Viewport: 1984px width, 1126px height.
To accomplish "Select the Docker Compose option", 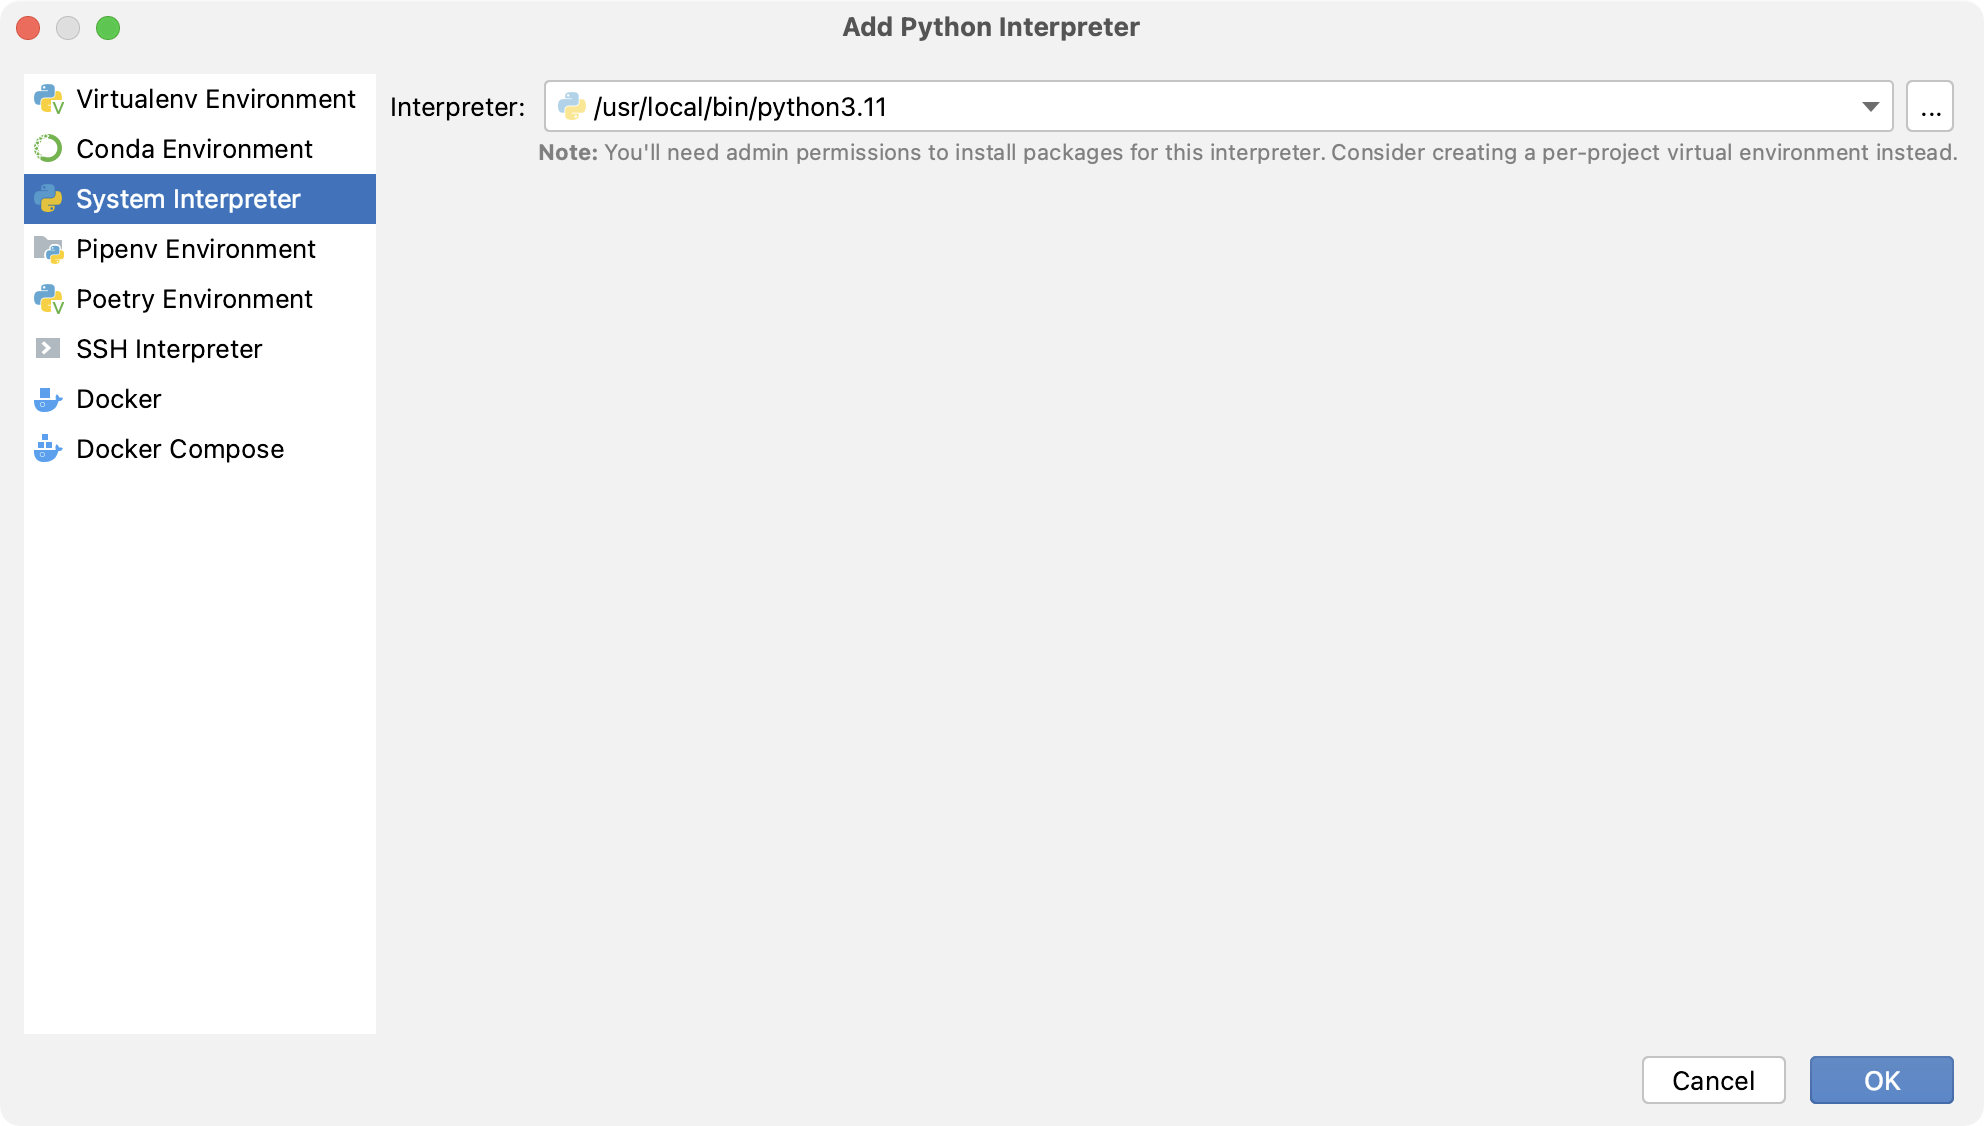I will 179,448.
